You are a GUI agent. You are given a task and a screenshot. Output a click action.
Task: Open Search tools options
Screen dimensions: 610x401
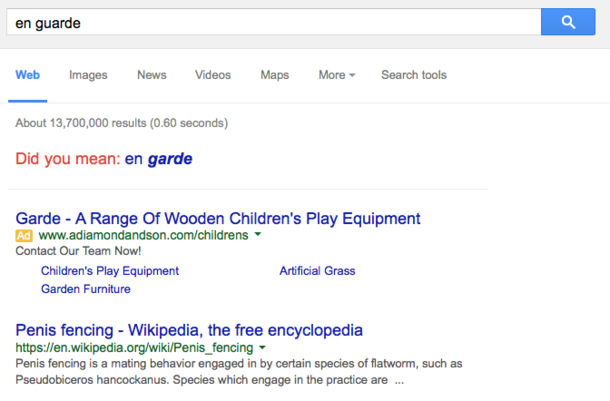coord(414,75)
